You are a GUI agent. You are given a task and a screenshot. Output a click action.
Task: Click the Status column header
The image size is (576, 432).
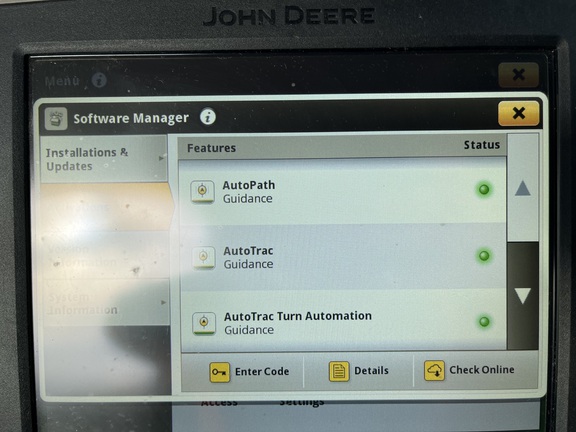(x=482, y=145)
